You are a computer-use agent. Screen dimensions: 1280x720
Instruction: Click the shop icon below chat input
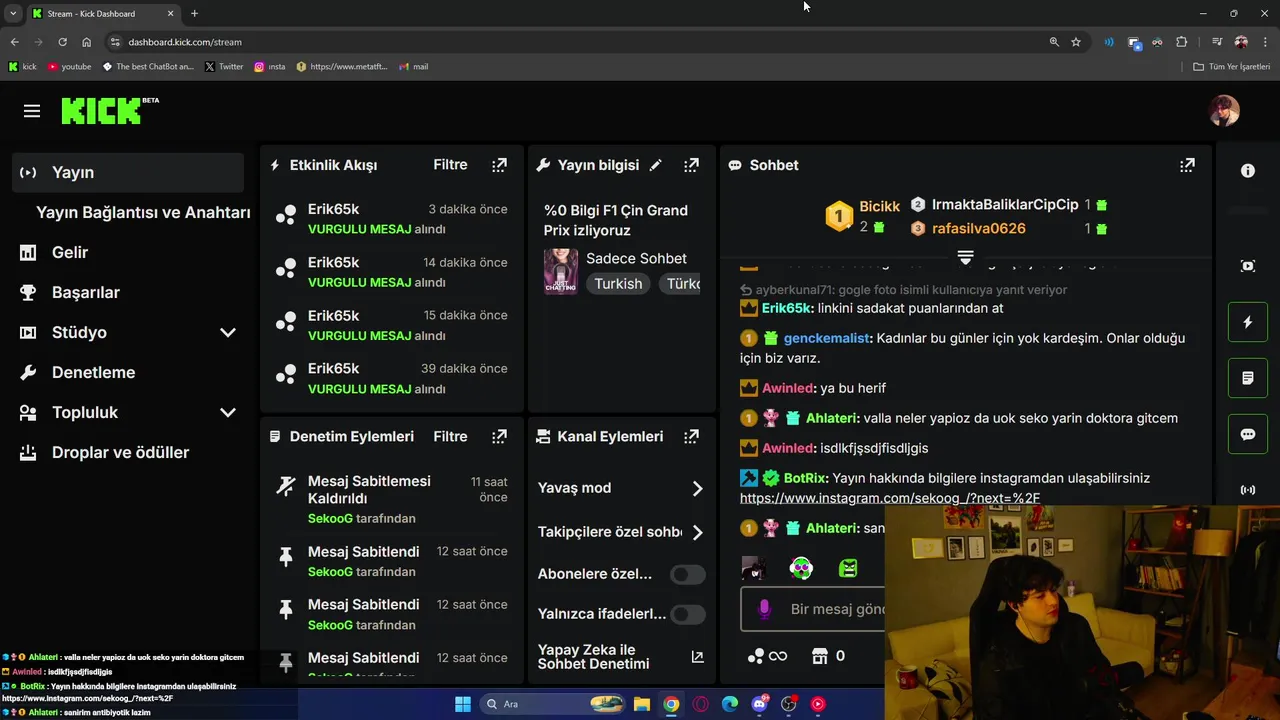(820, 656)
